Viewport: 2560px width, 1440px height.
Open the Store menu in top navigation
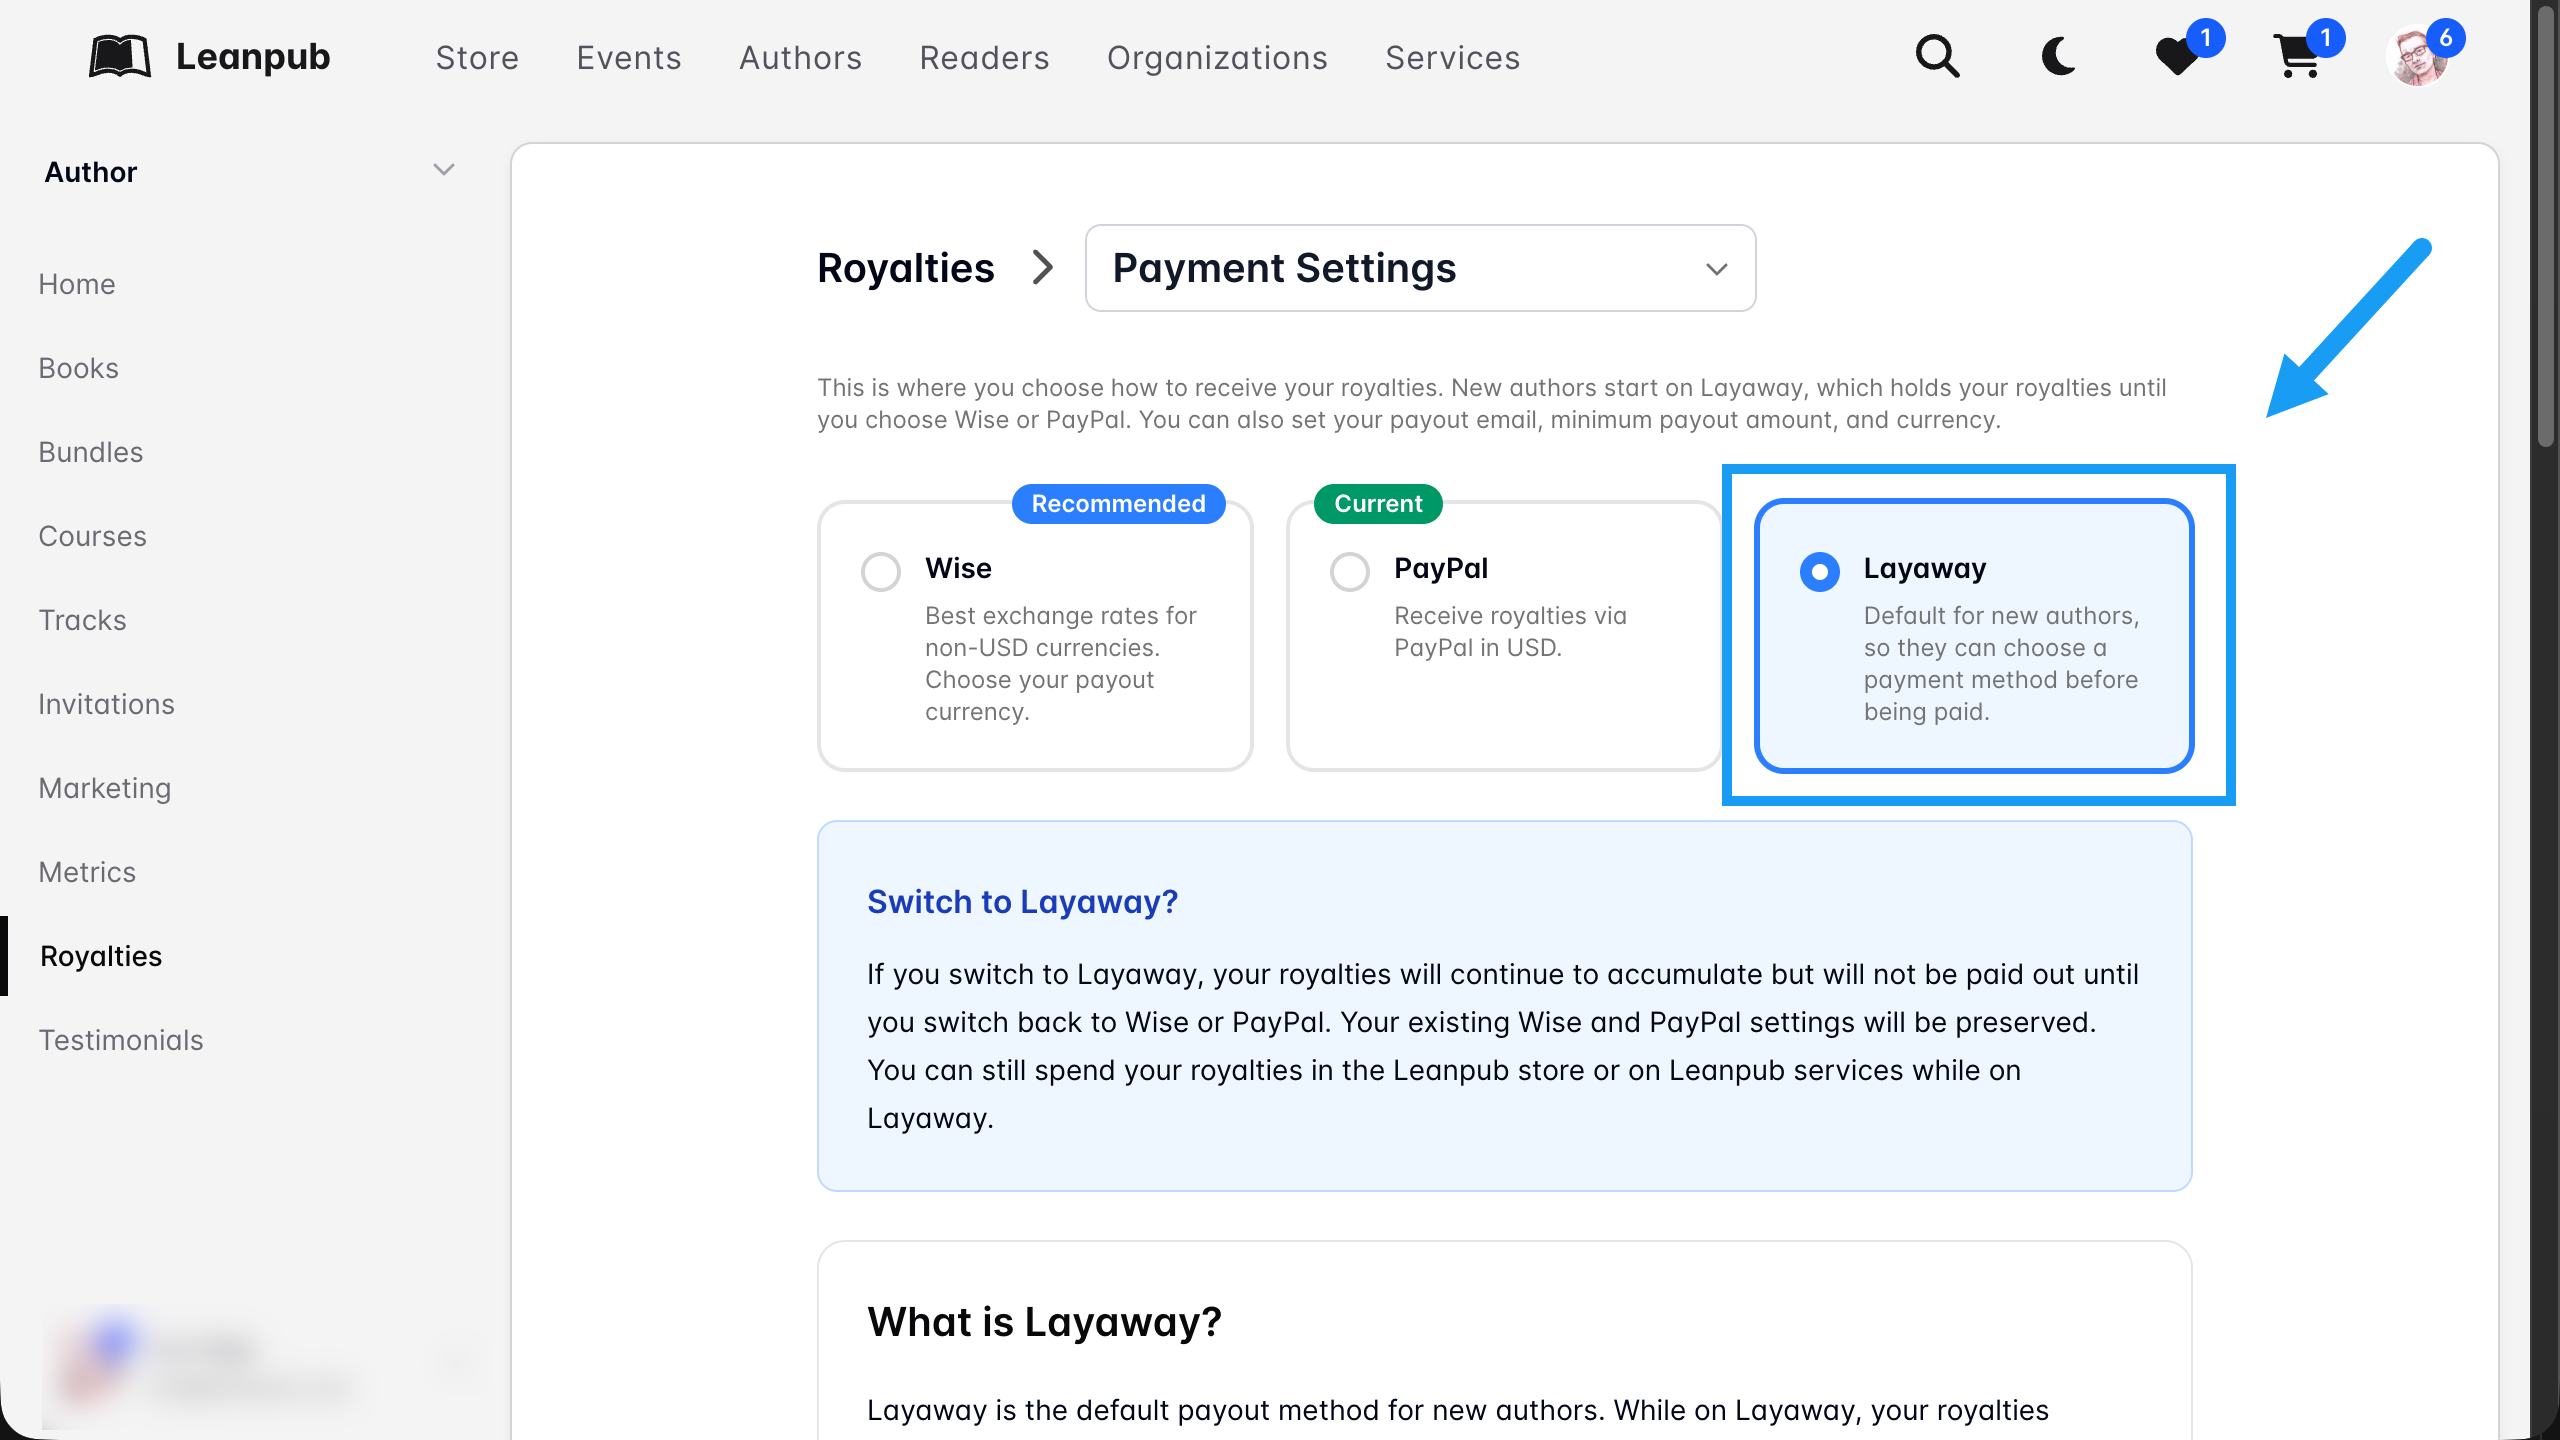click(477, 58)
